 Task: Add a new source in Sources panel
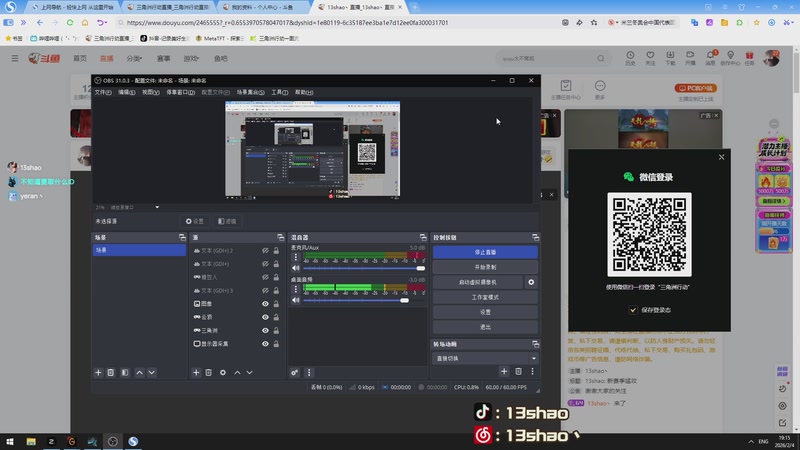[196, 372]
